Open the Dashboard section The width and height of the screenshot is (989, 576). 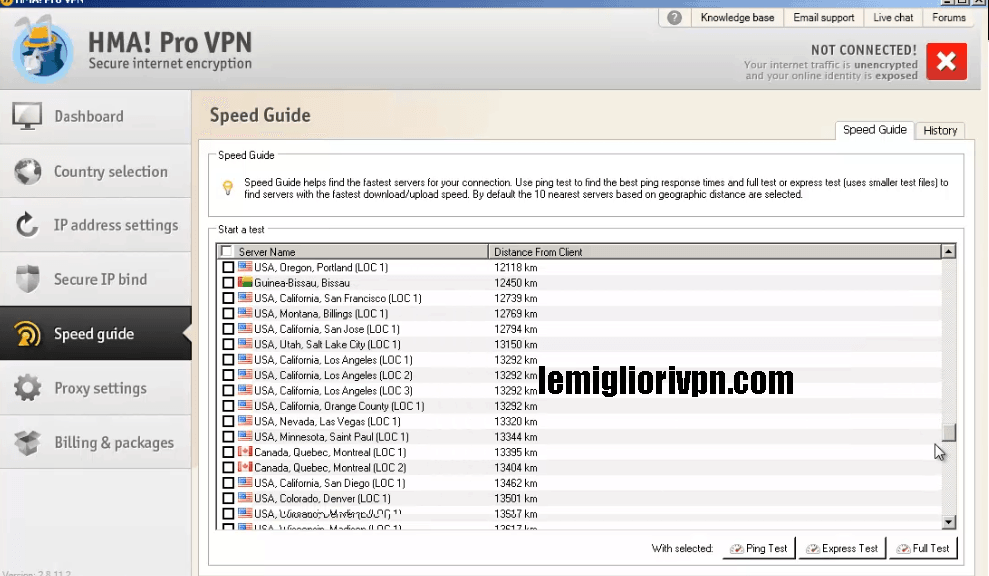(x=95, y=117)
